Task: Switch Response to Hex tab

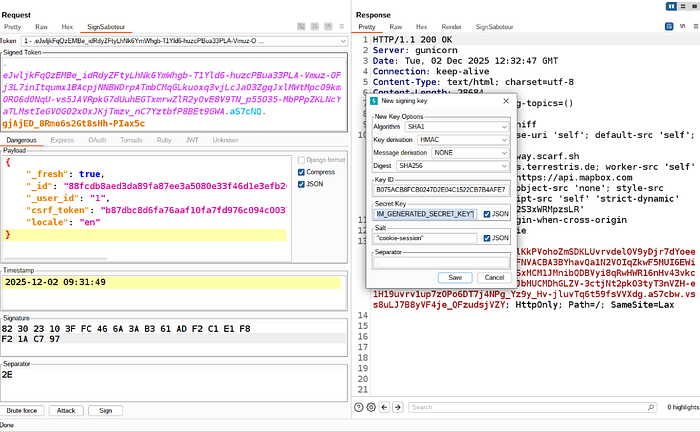Action: pyautogui.click(x=421, y=27)
